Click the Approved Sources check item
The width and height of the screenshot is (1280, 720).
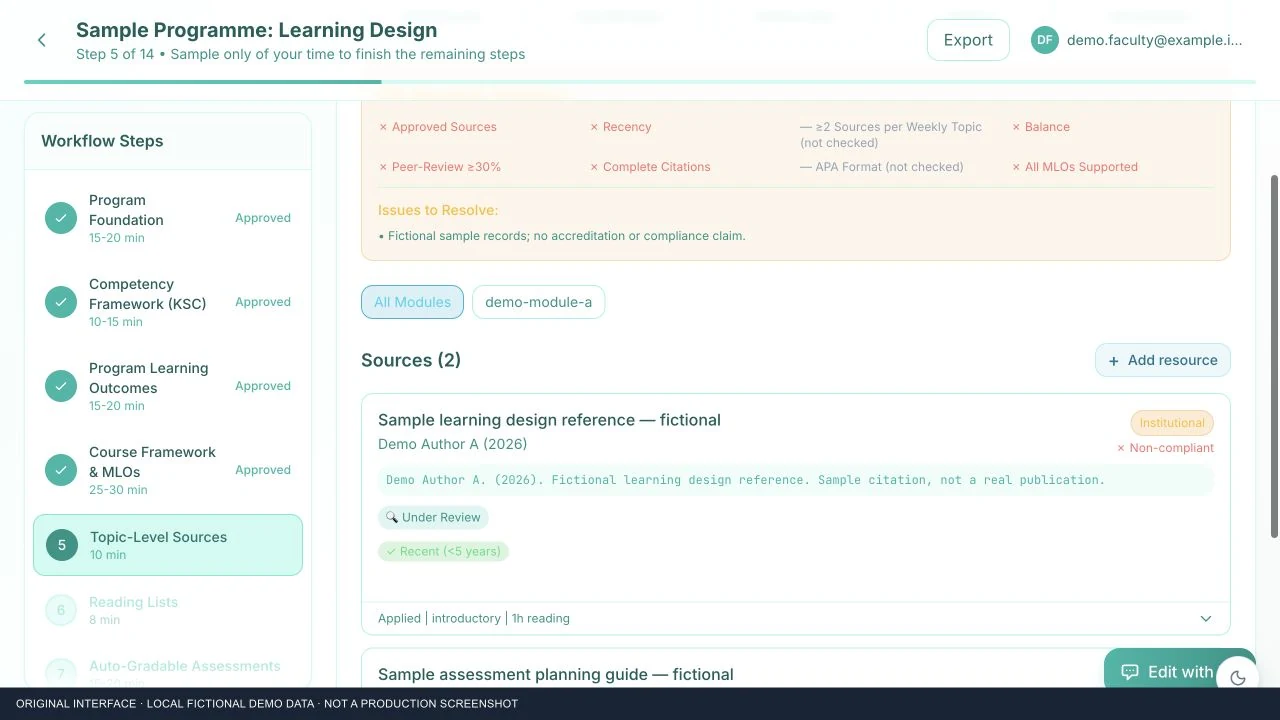click(437, 127)
